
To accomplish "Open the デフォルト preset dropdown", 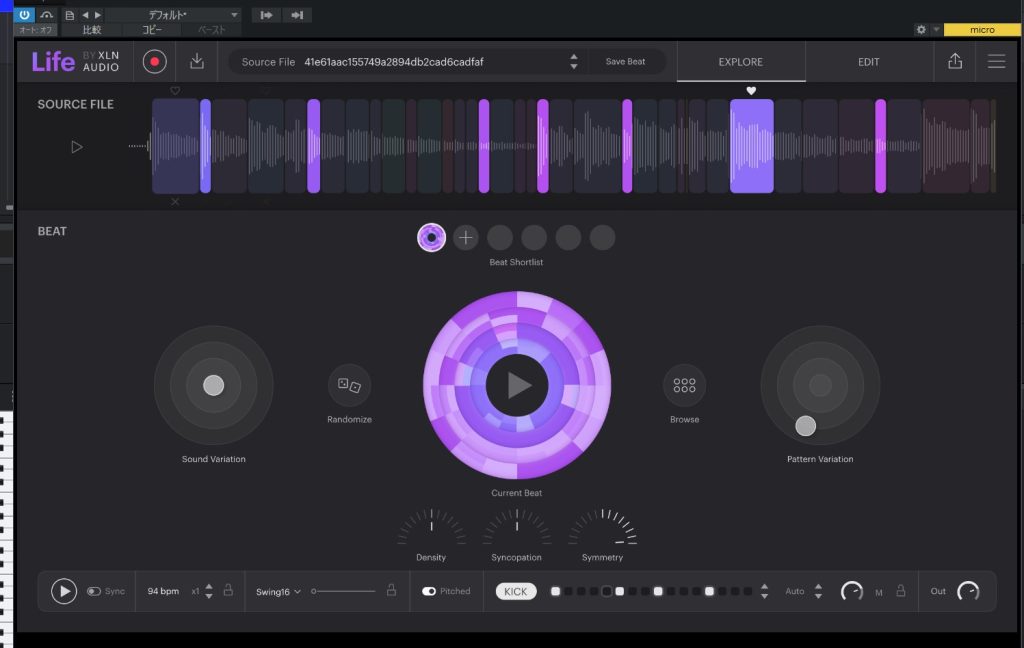I will tap(174, 15).
